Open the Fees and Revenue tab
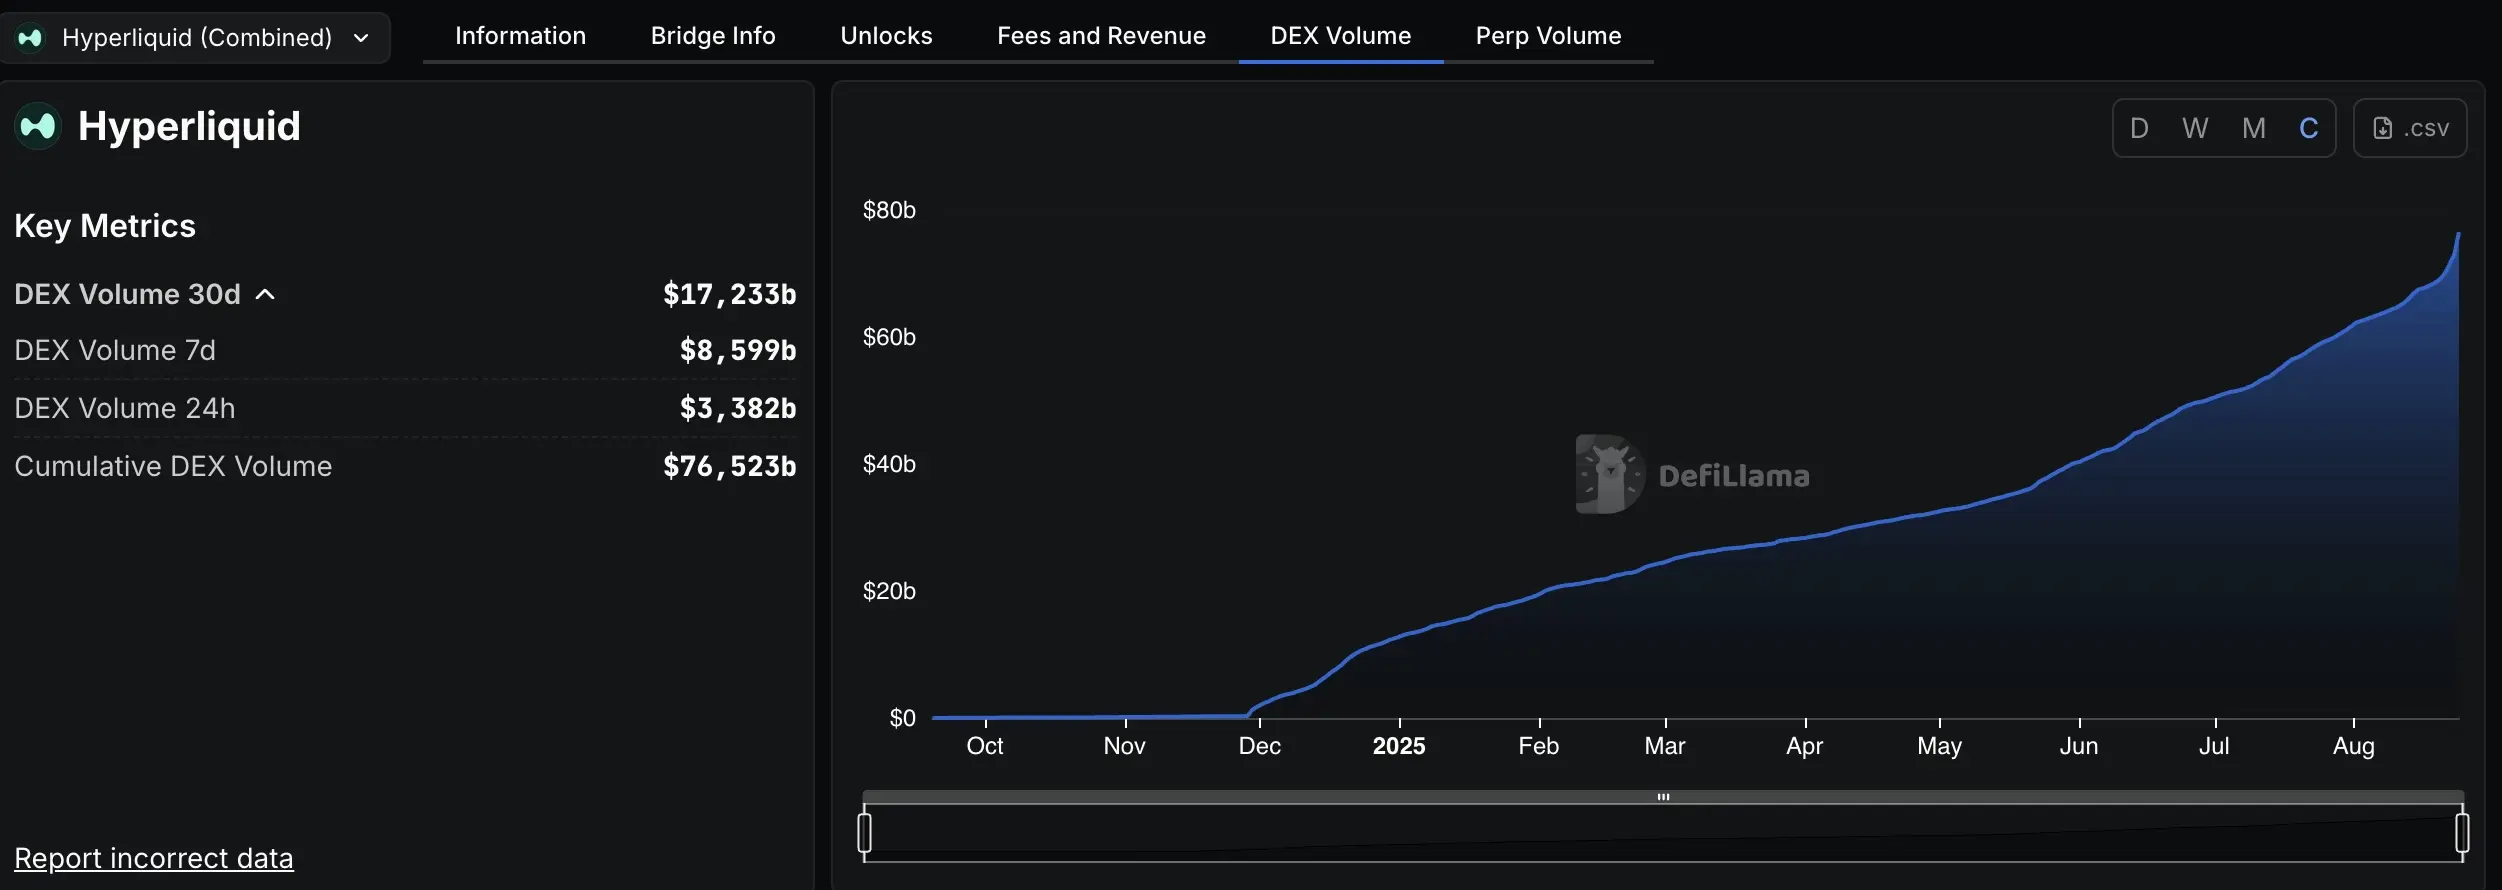Image resolution: width=2502 pixels, height=890 pixels. [1101, 36]
